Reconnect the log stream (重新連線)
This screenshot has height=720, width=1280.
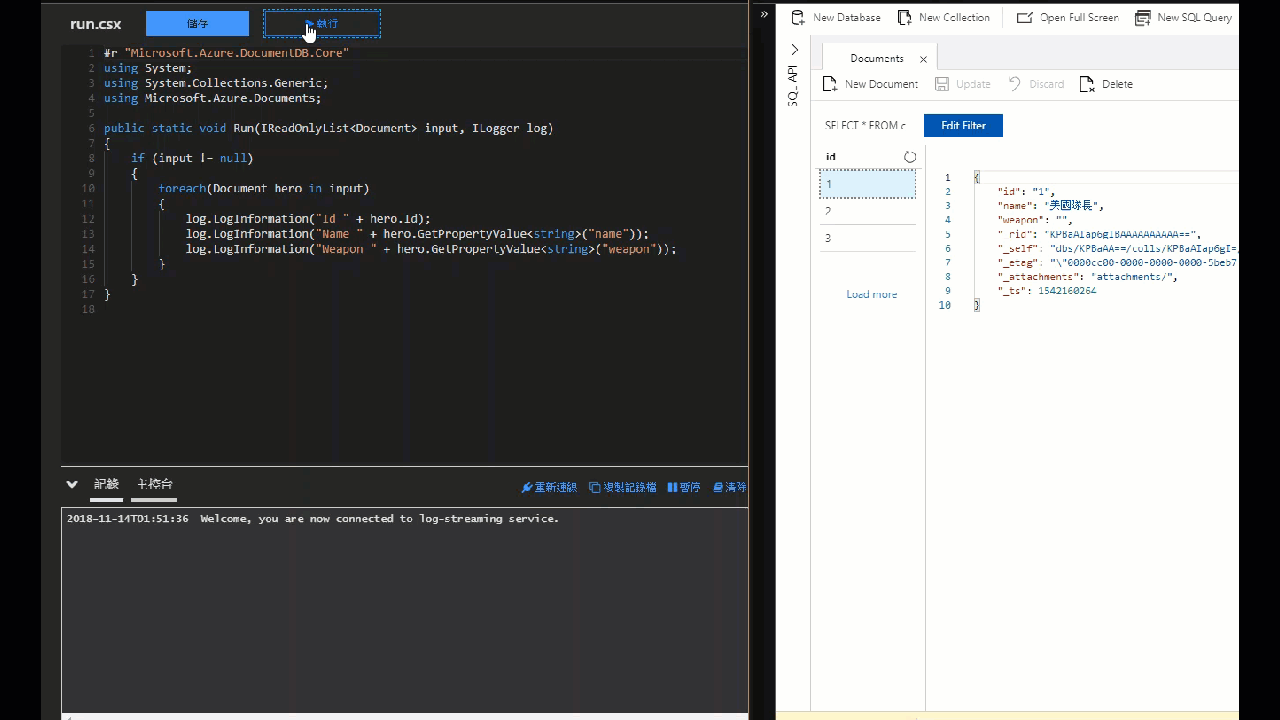[x=549, y=487]
